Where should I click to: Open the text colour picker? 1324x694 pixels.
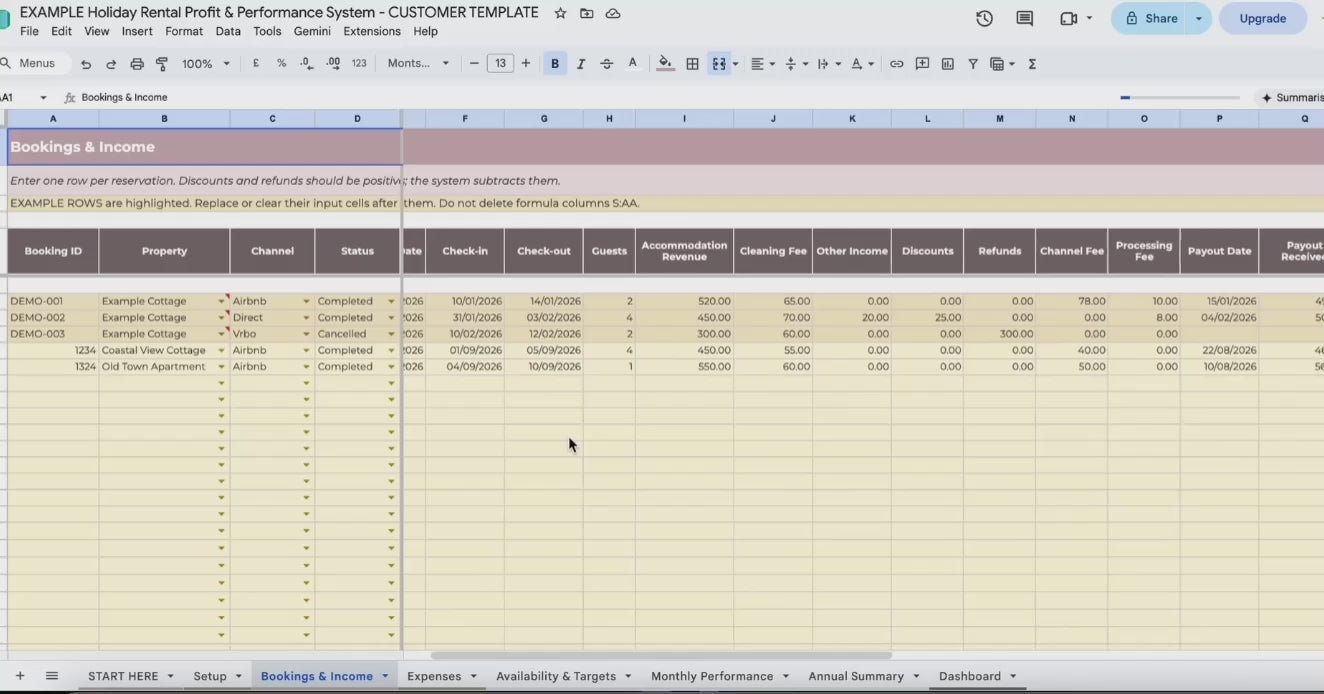tap(632, 63)
